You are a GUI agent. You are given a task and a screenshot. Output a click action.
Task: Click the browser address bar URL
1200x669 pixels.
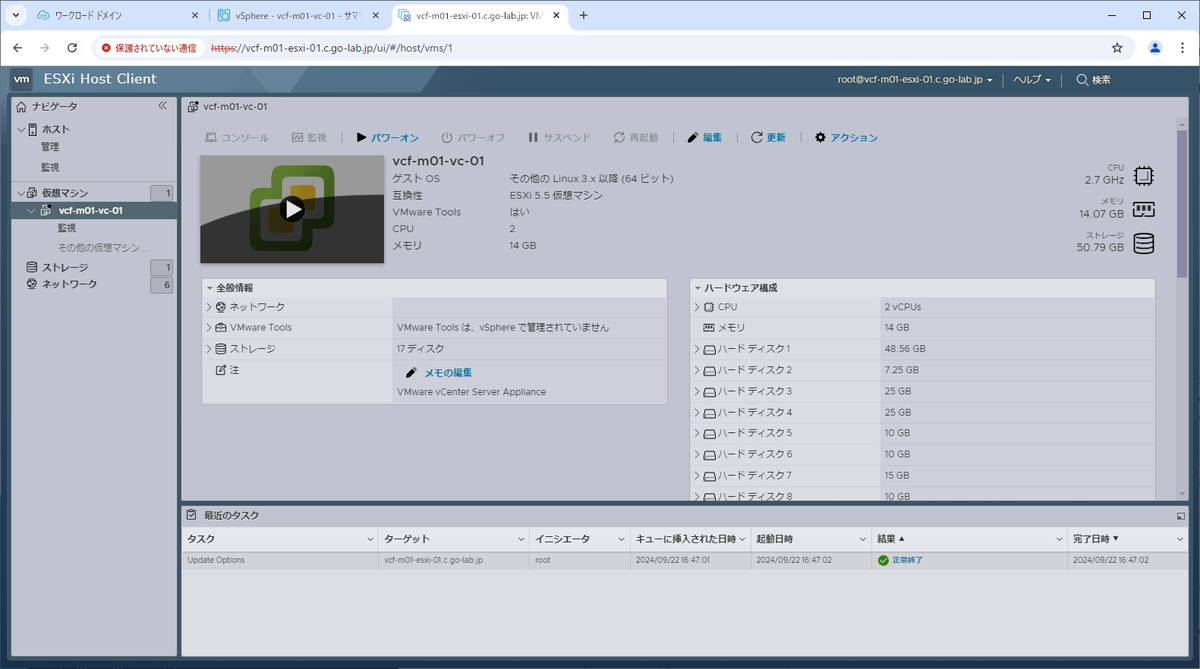coord(333,47)
